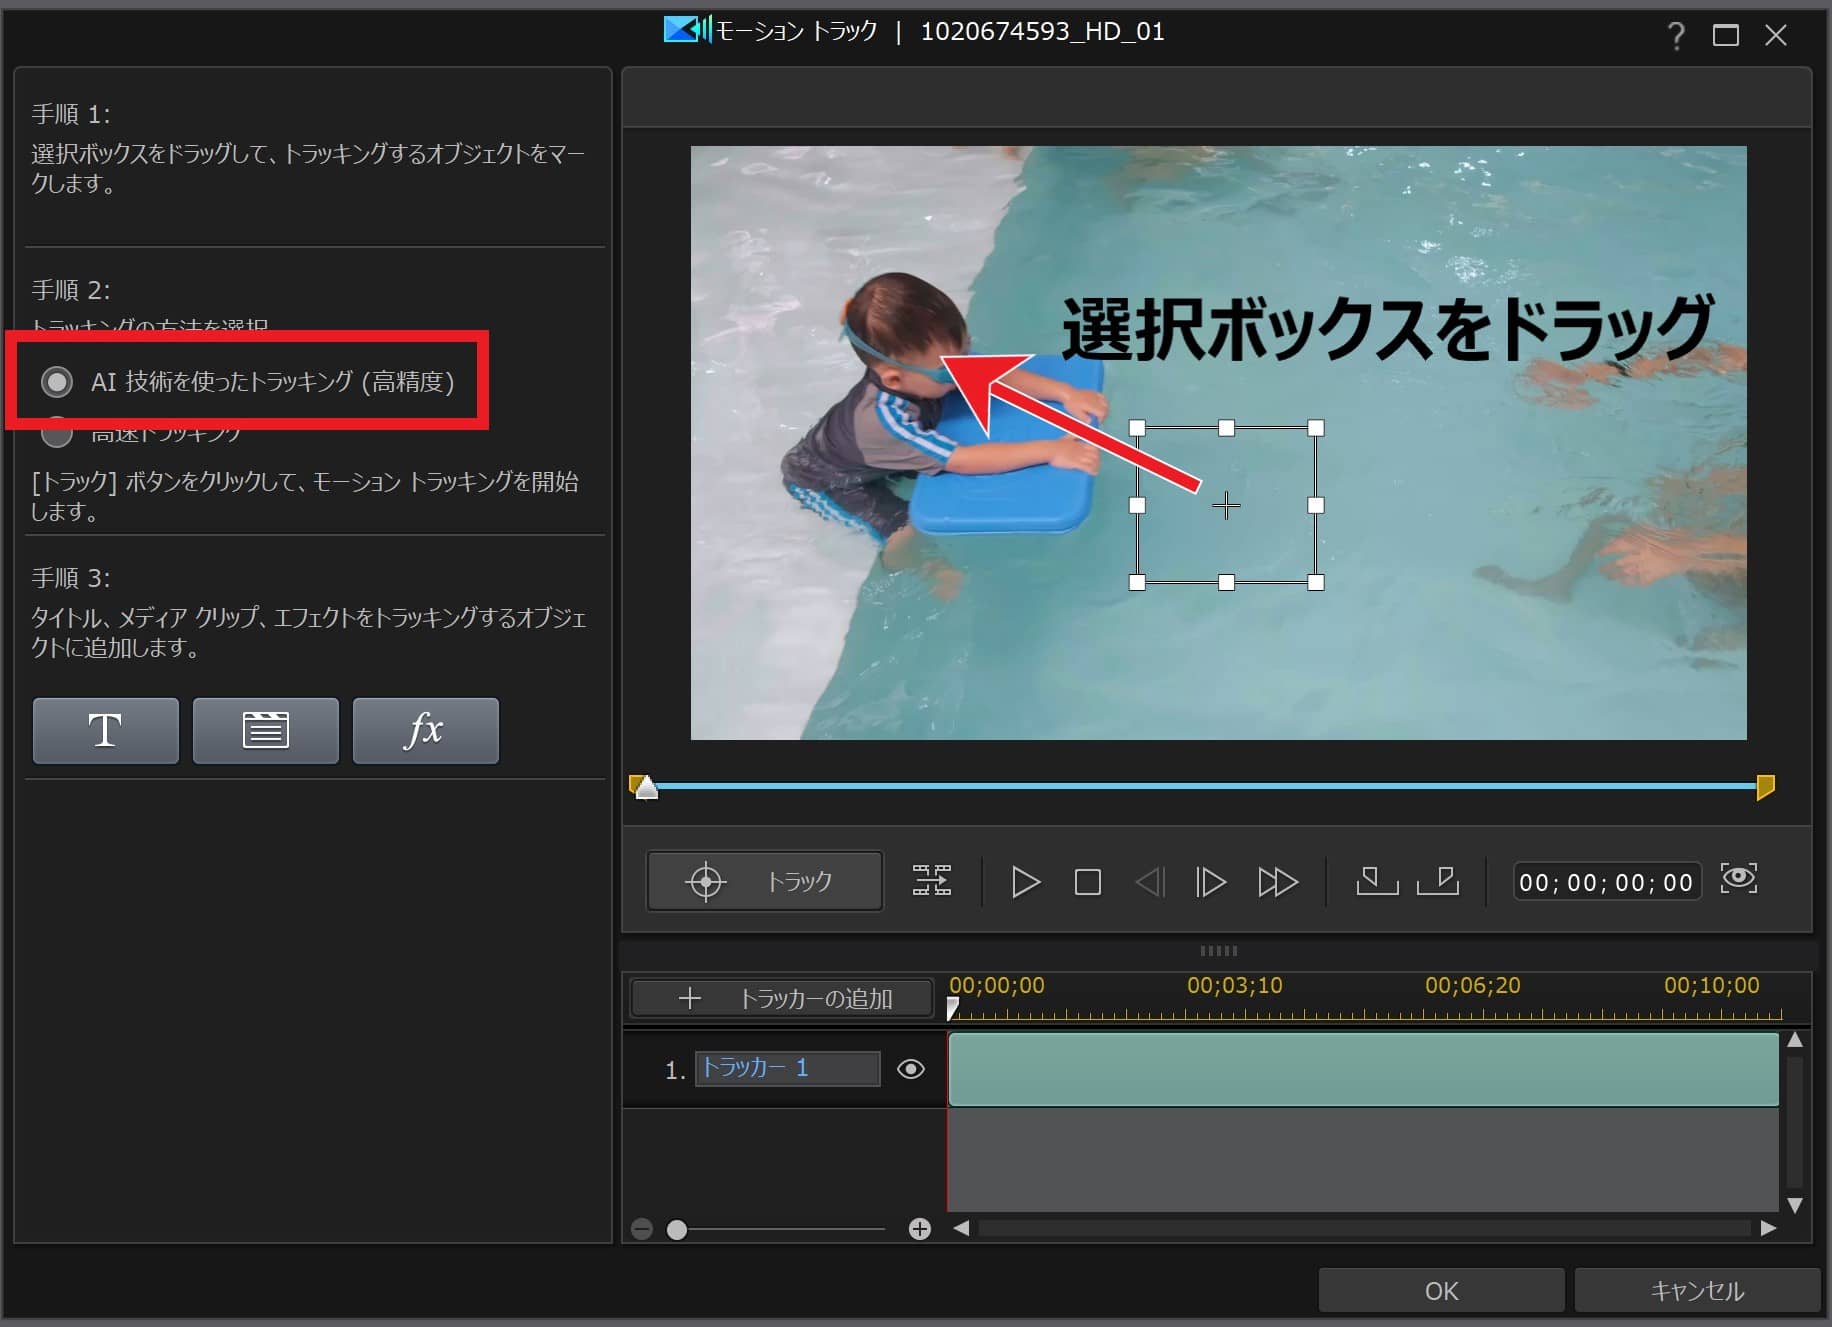
Task: Click the 手順 3: heading text
Action: pyautogui.click(x=71, y=578)
